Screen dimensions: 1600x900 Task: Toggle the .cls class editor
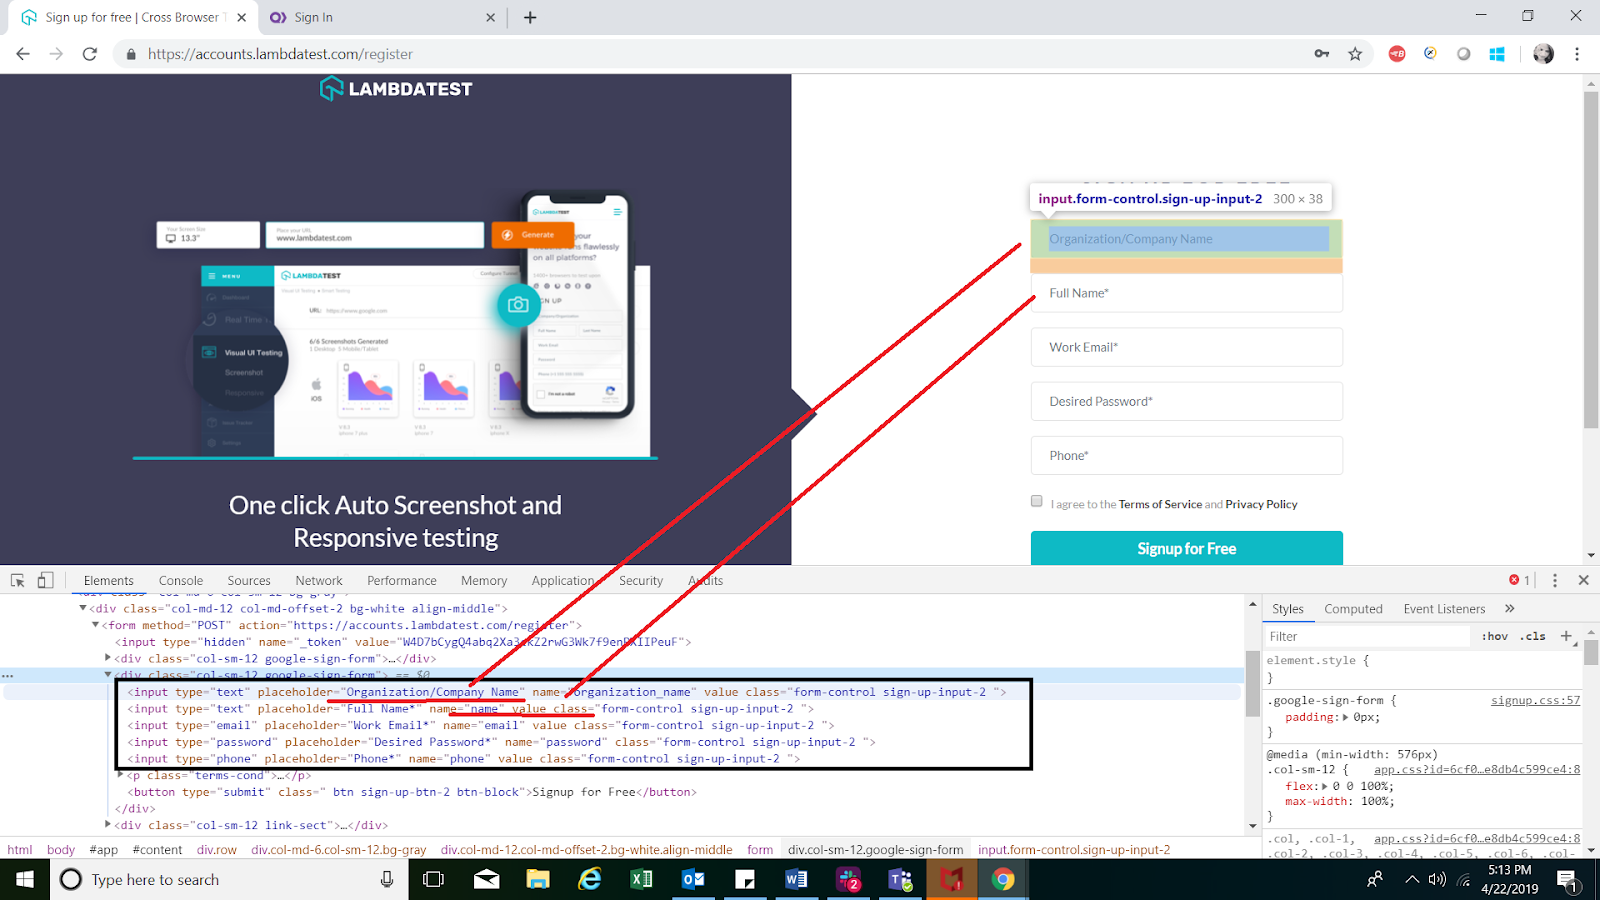click(1531, 636)
